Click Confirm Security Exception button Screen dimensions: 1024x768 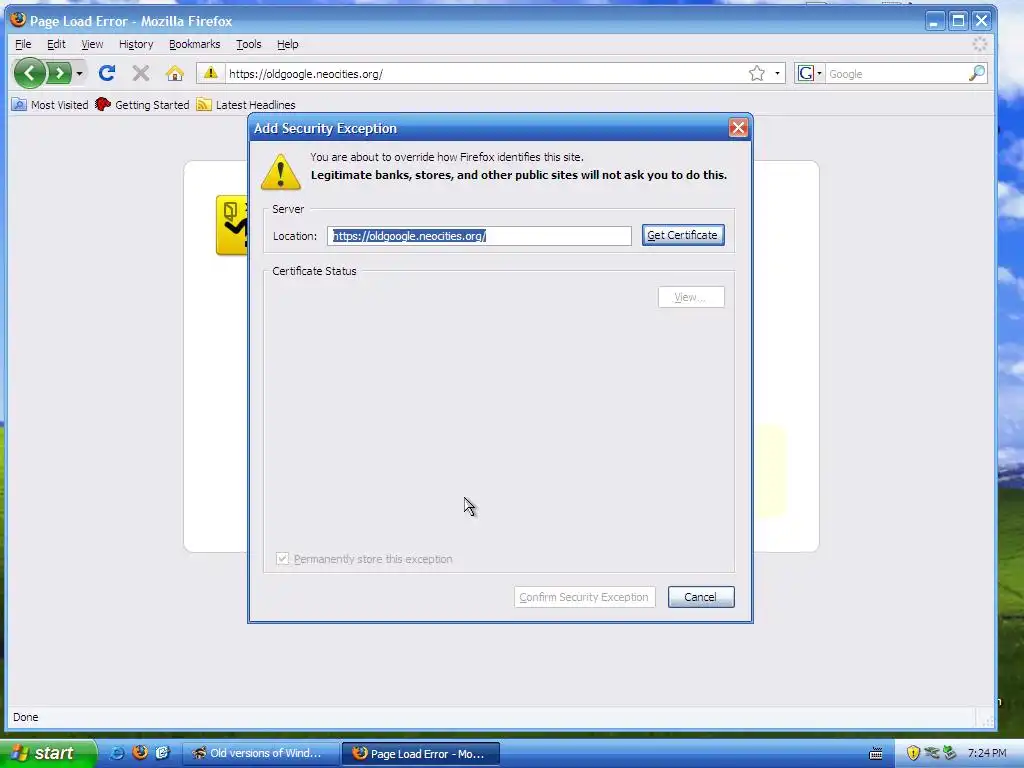tap(584, 597)
